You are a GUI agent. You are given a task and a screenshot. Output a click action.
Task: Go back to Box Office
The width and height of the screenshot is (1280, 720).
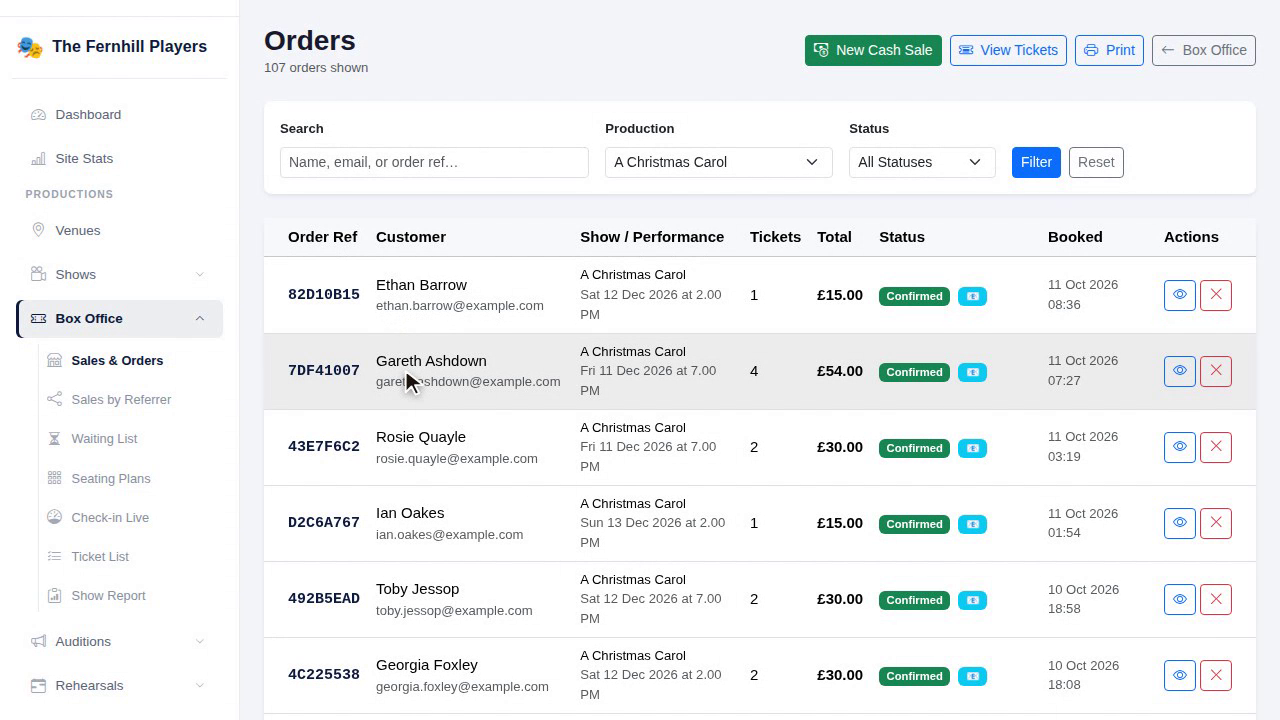[x=1204, y=50]
